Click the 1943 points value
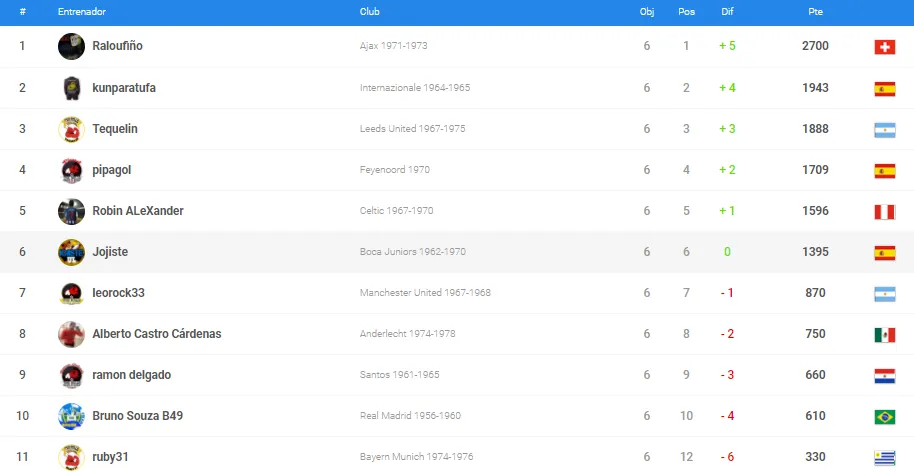Screen dimensions: 914x472 (x=815, y=88)
